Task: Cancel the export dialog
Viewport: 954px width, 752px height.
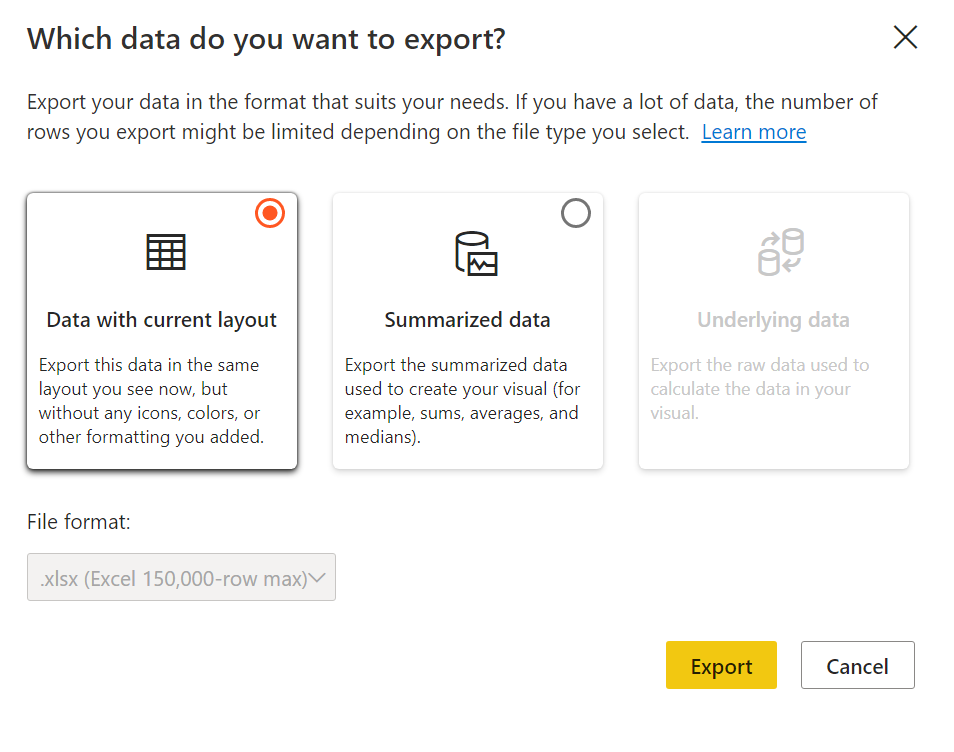Action: (857, 665)
